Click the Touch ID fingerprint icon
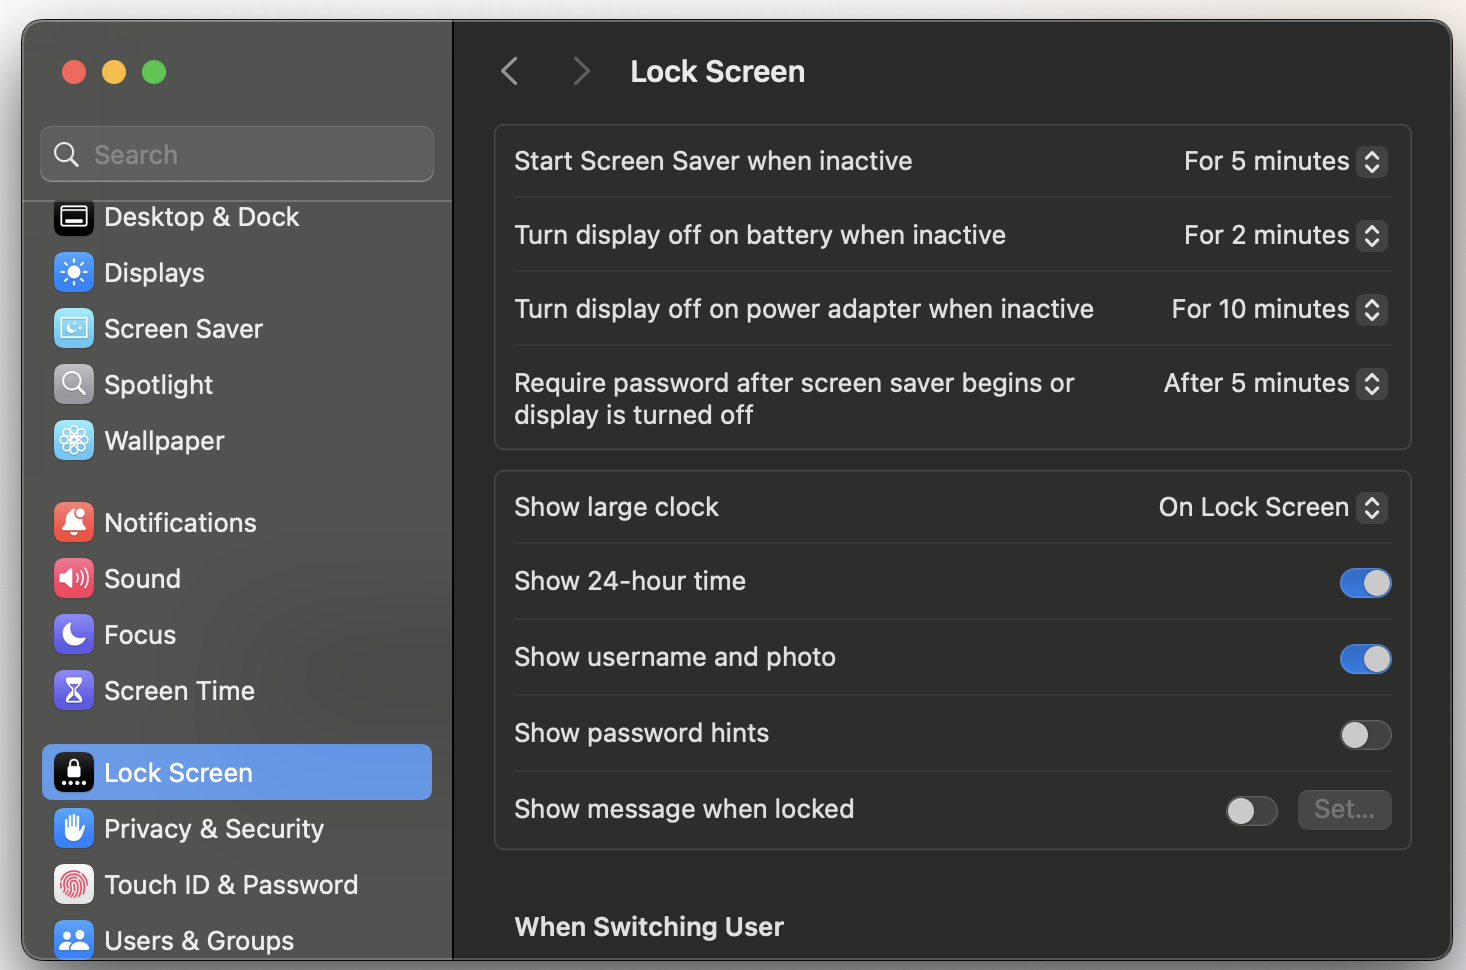This screenshot has height=970, width=1466. [x=74, y=885]
